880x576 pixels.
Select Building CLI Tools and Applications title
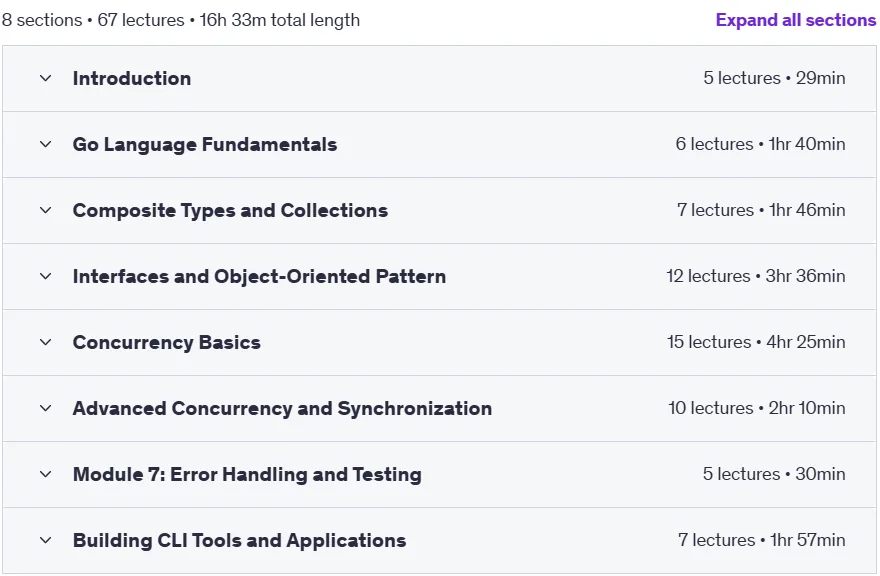(240, 540)
